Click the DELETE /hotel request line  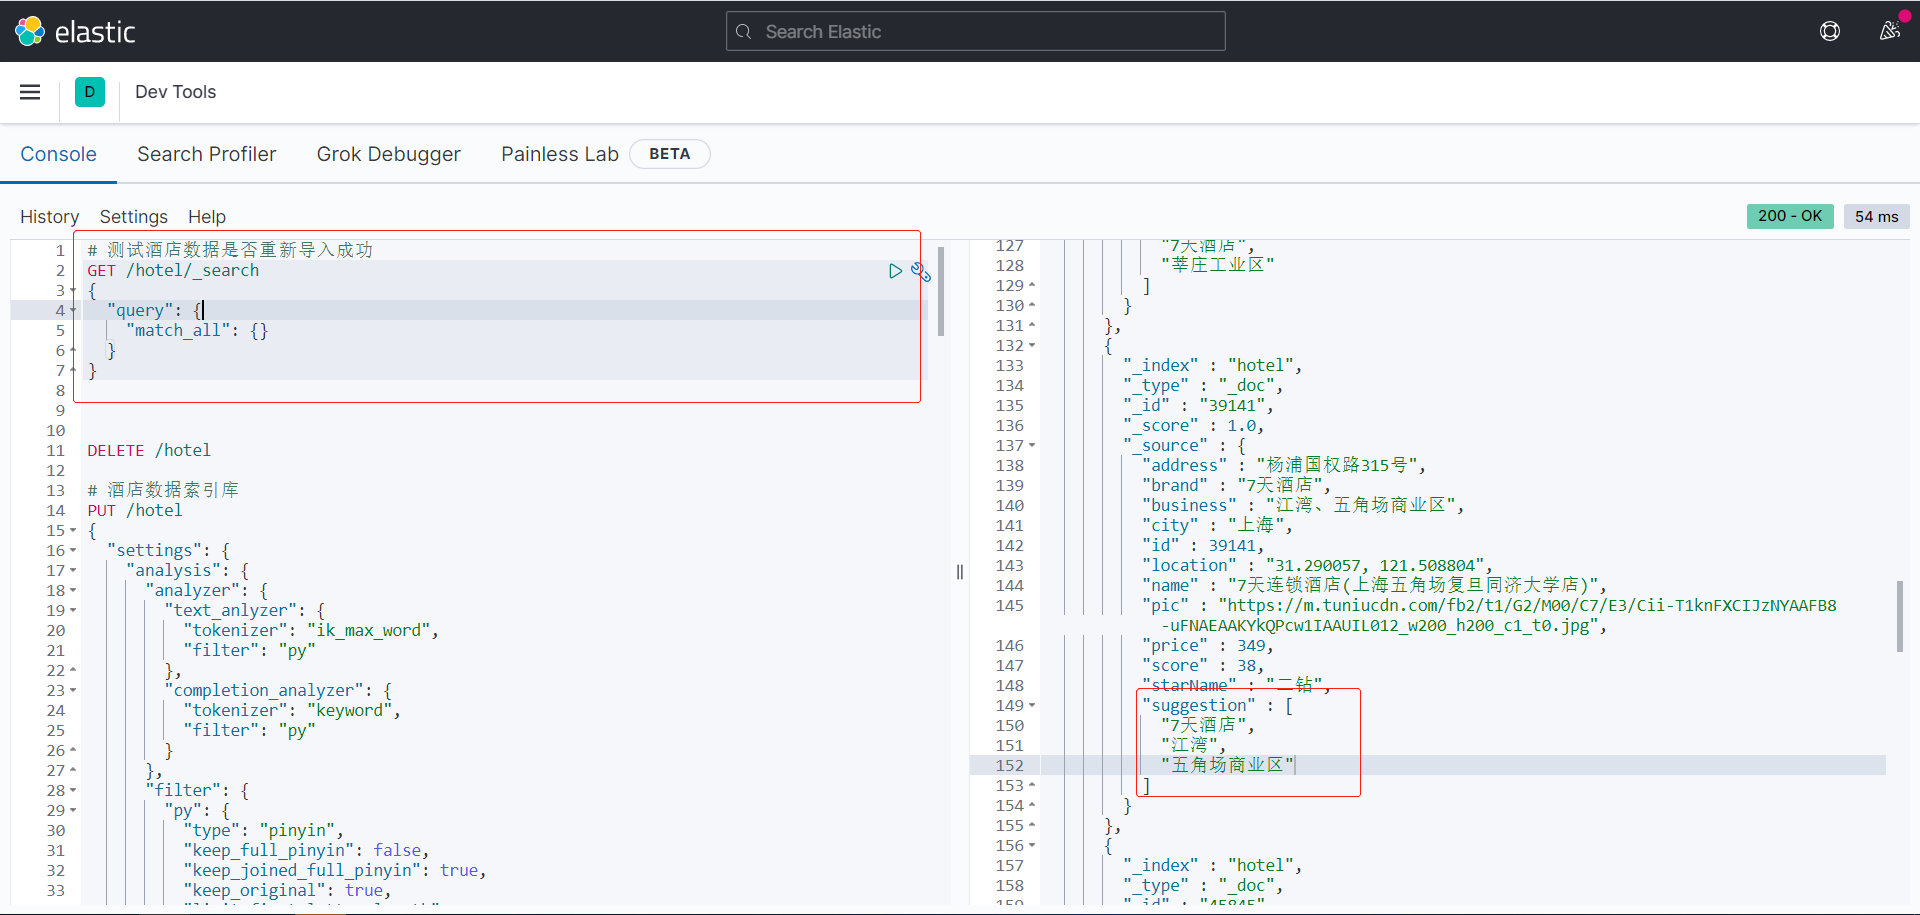[x=149, y=450]
